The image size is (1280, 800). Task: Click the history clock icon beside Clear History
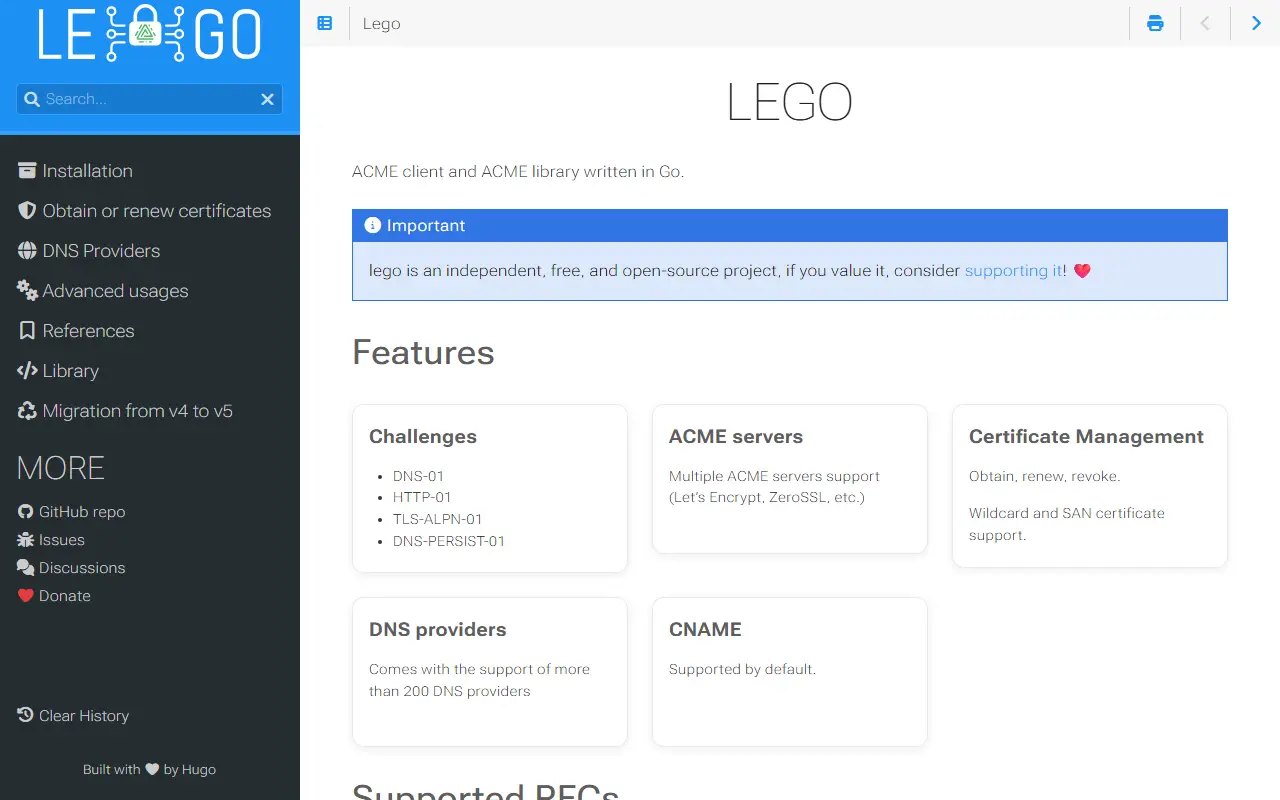tap(26, 715)
